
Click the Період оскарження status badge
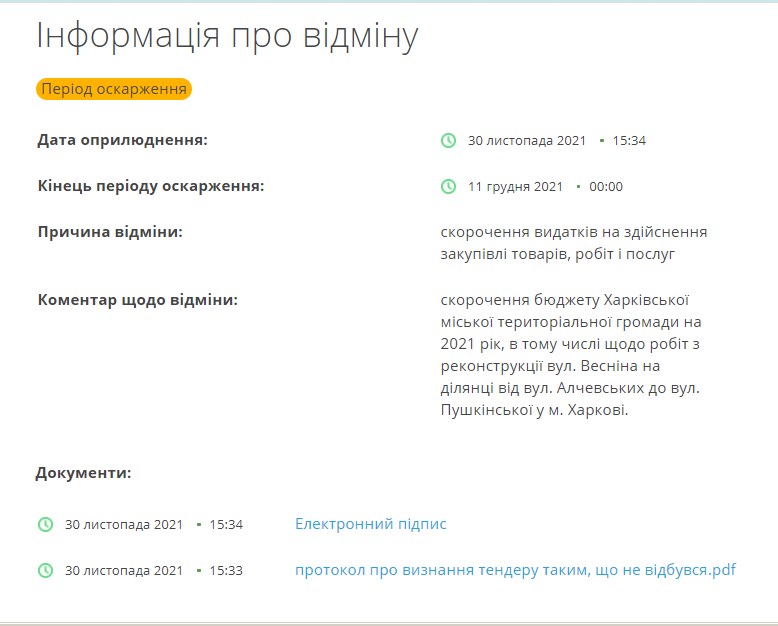[114, 89]
